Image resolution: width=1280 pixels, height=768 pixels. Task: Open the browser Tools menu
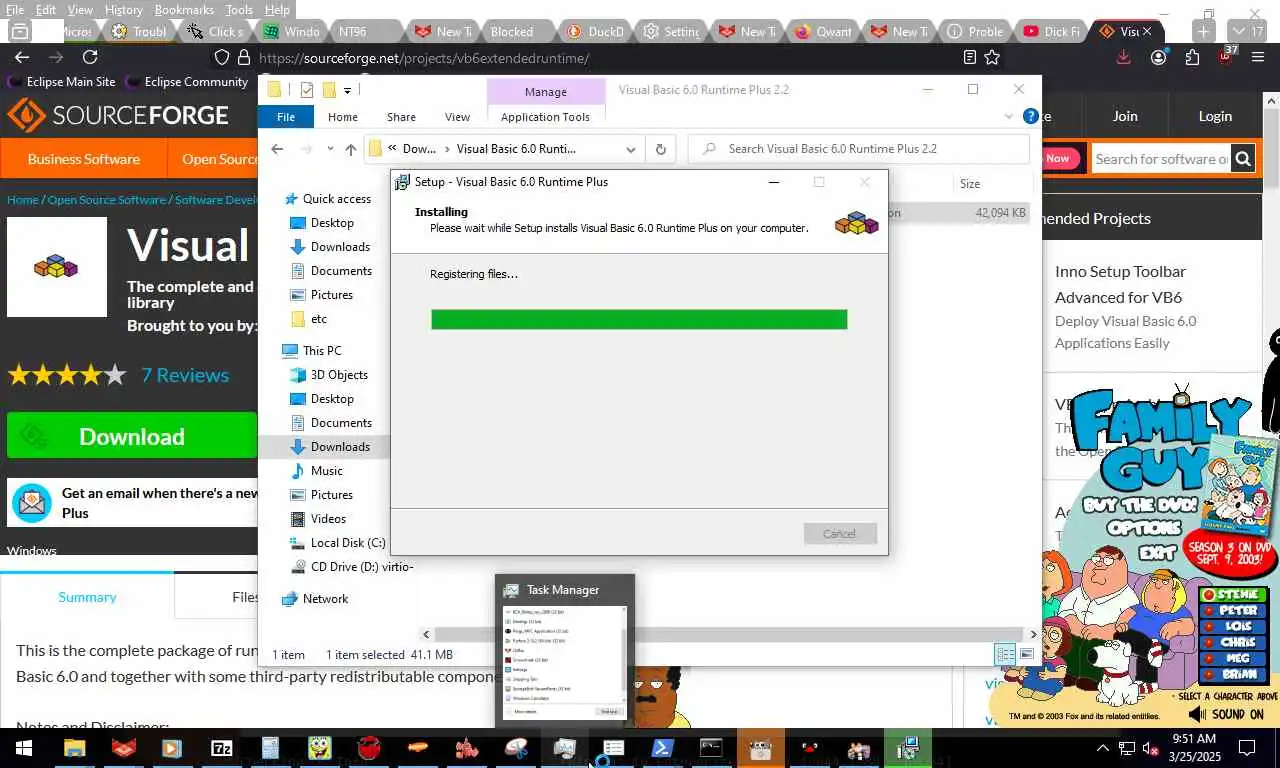[239, 9]
